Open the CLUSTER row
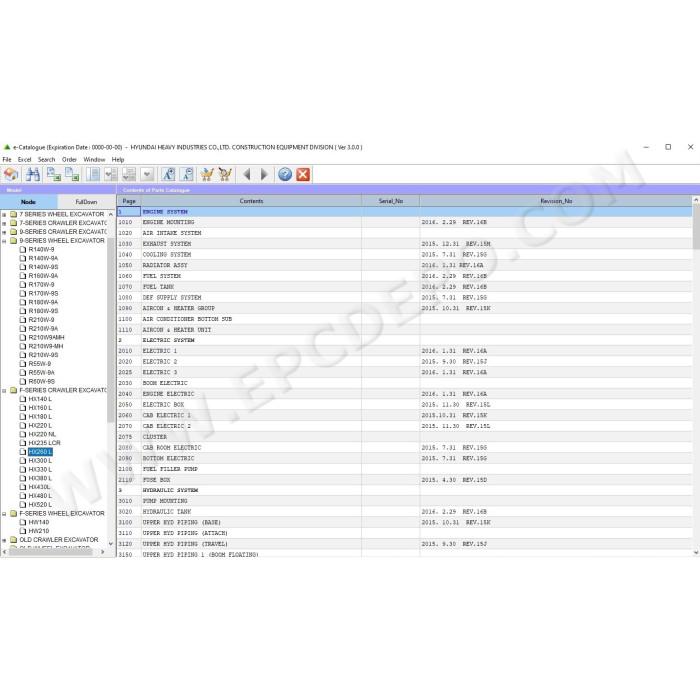Image resolution: width=700 pixels, height=700 pixels. [x=404, y=437]
